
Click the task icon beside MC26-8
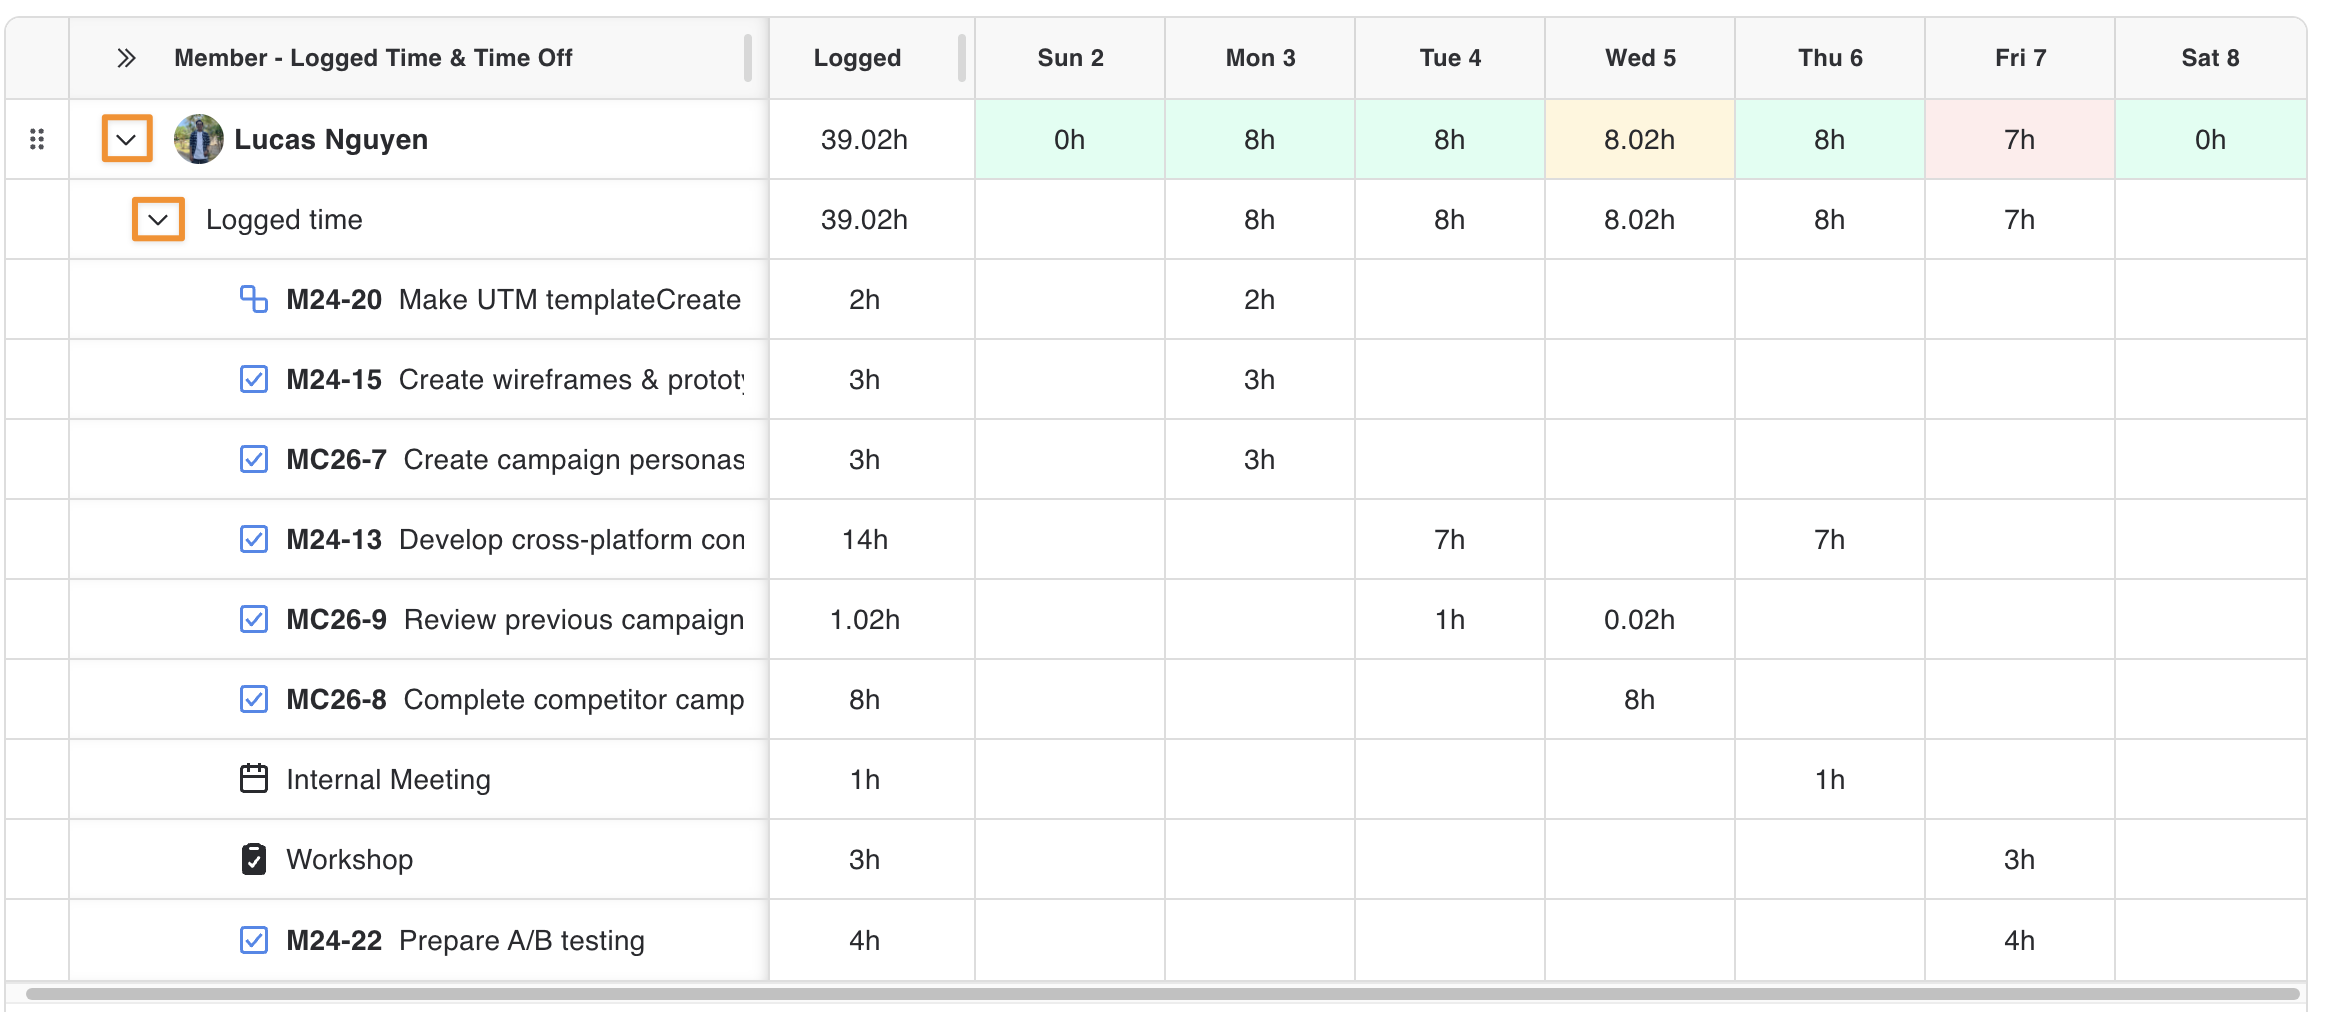pos(254,699)
